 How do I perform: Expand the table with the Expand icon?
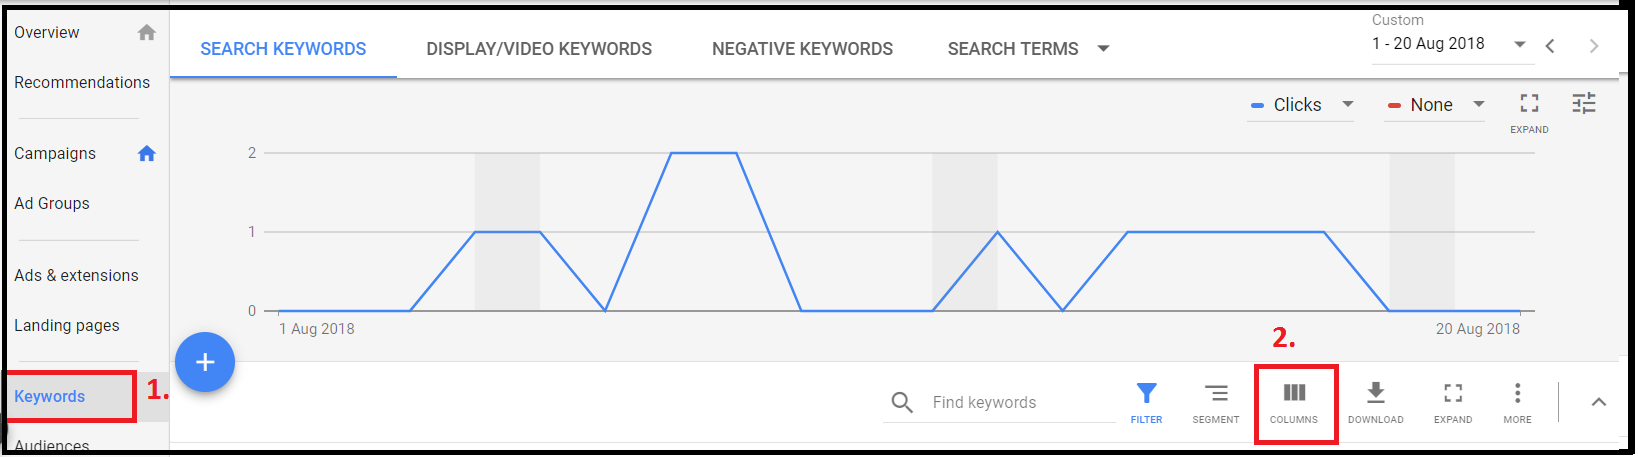coord(1453,393)
